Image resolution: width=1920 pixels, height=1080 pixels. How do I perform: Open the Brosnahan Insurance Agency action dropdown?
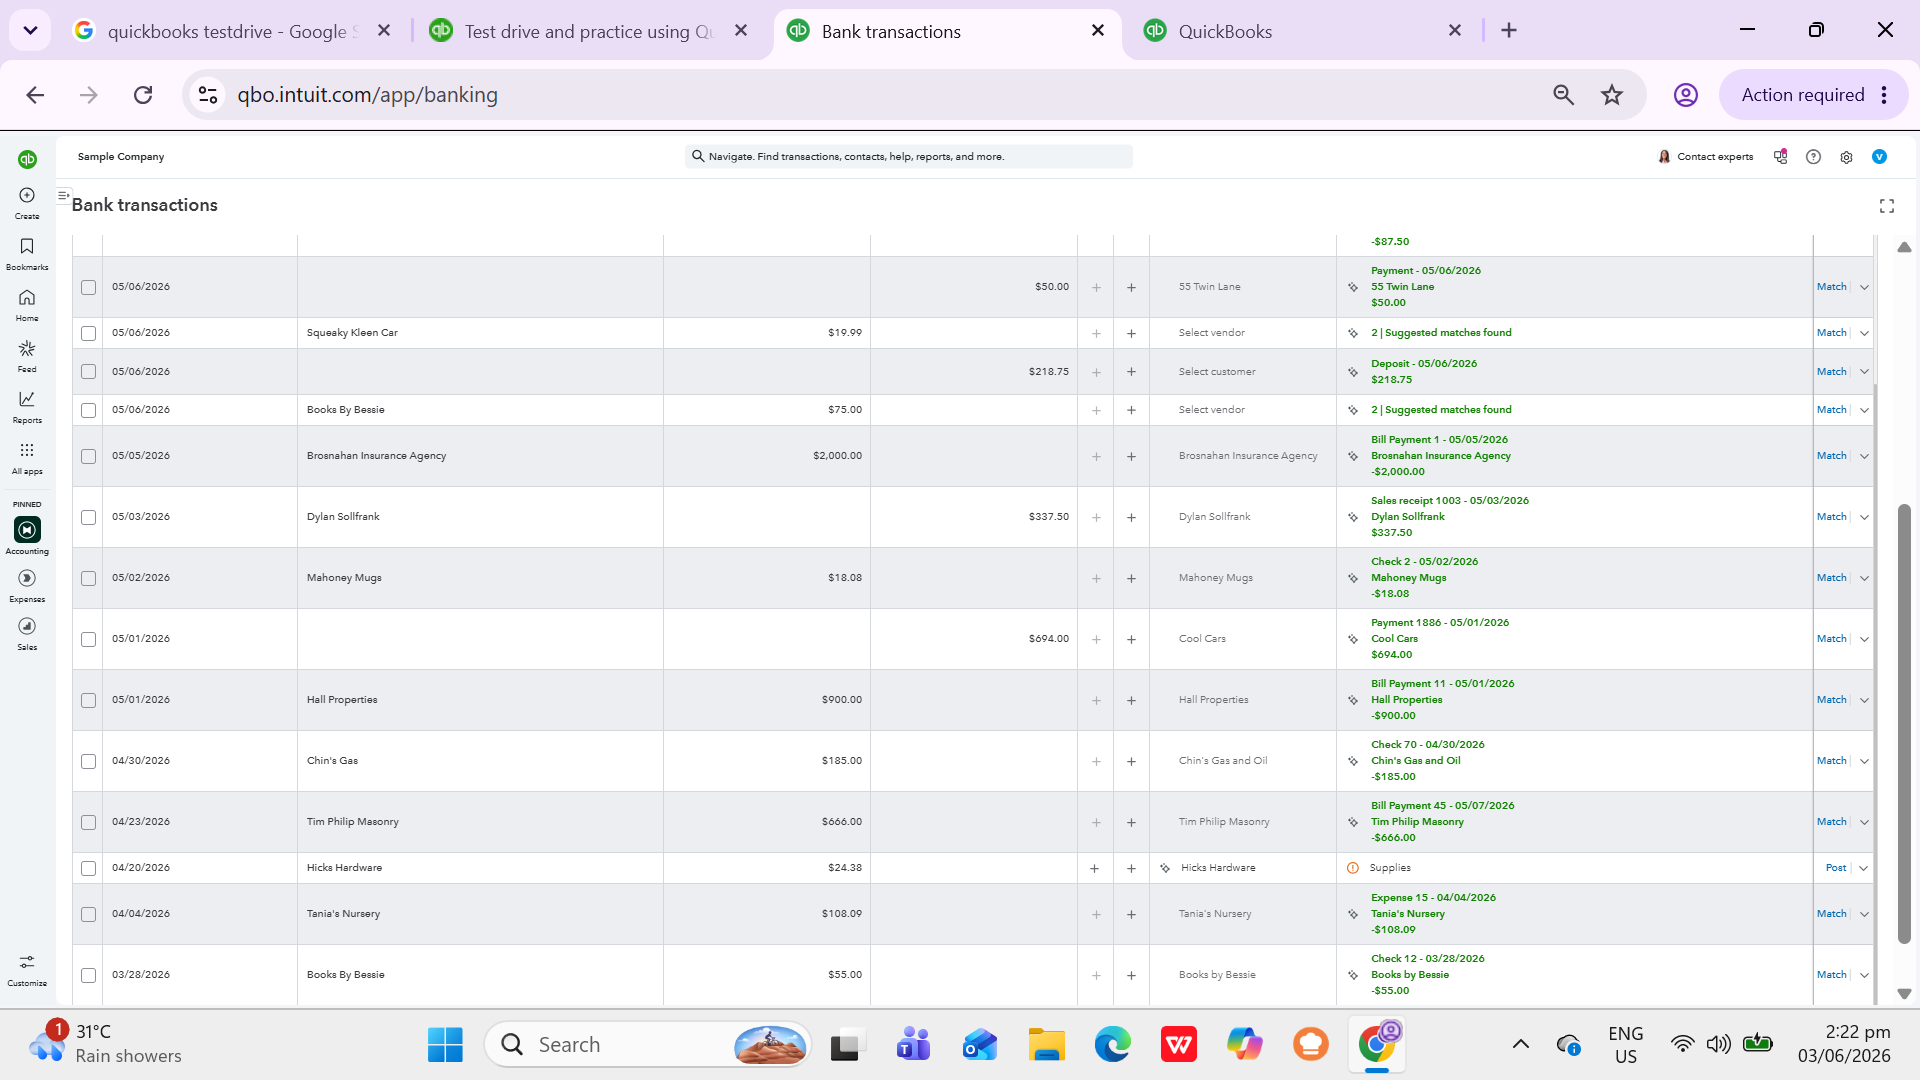[x=1864, y=456]
